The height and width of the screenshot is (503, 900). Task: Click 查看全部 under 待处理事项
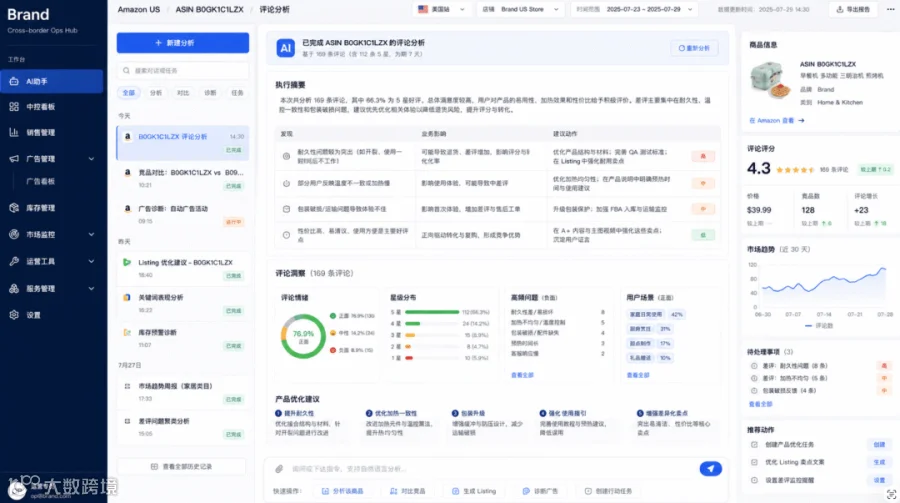760,404
